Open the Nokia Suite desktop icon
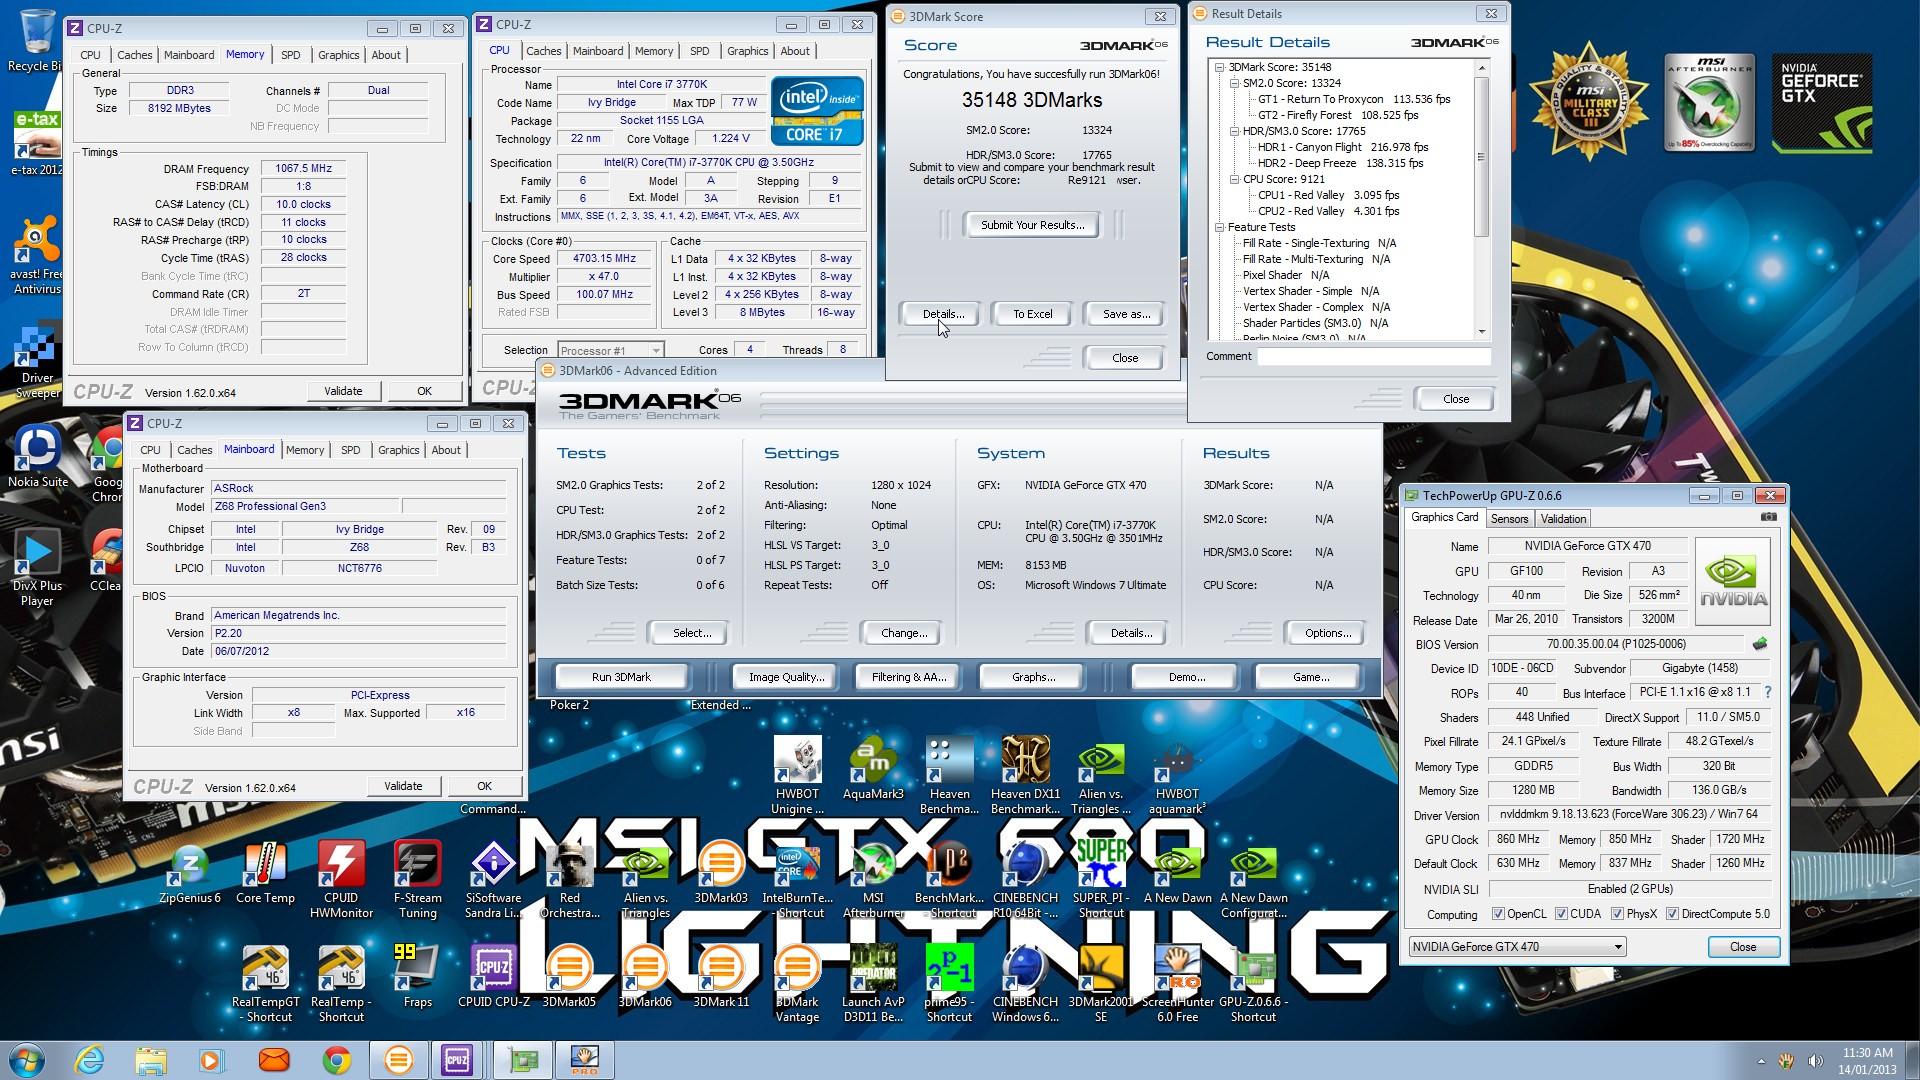The width and height of the screenshot is (1920, 1080). [x=38, y=456]
